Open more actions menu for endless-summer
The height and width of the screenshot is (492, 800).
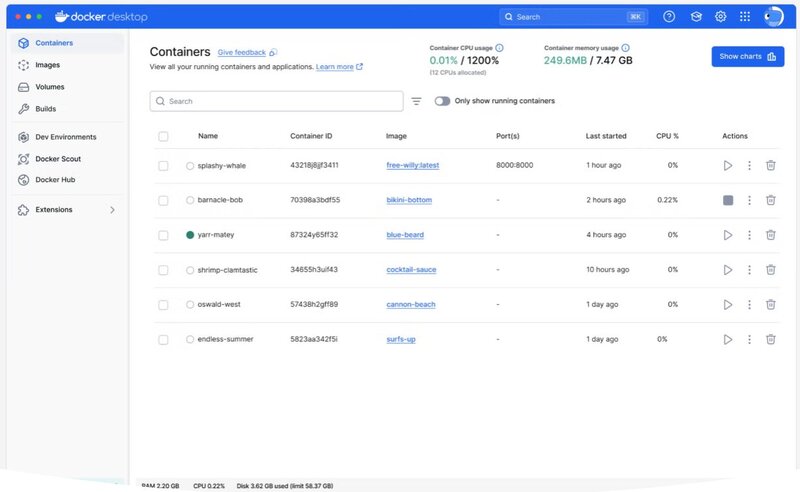tap(749, 339)
